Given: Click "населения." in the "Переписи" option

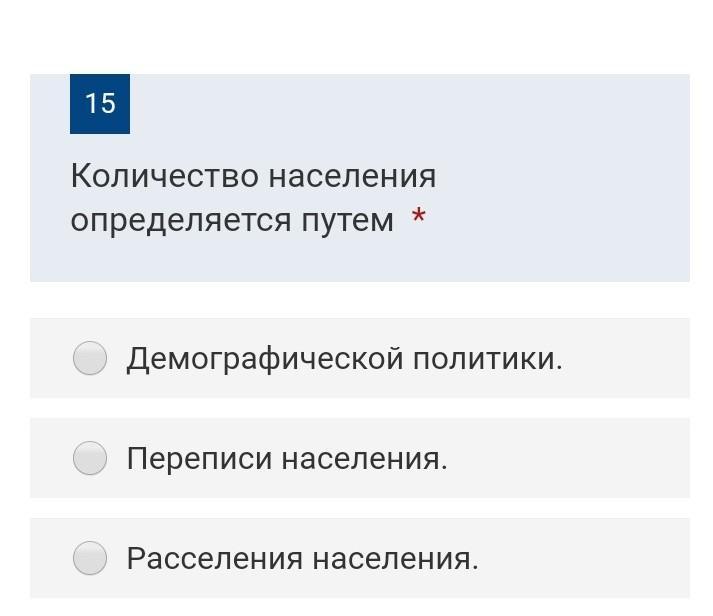Looking at the screenshot, I should [x=364, y=459].
